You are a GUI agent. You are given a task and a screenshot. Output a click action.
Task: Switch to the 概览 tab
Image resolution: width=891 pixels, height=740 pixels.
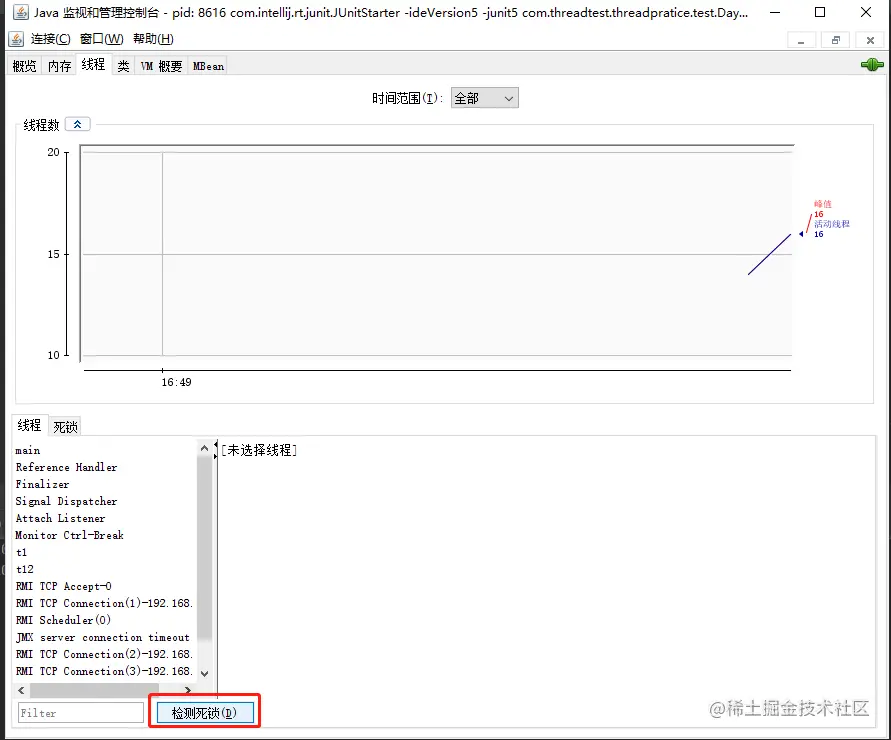click(24, 66)
